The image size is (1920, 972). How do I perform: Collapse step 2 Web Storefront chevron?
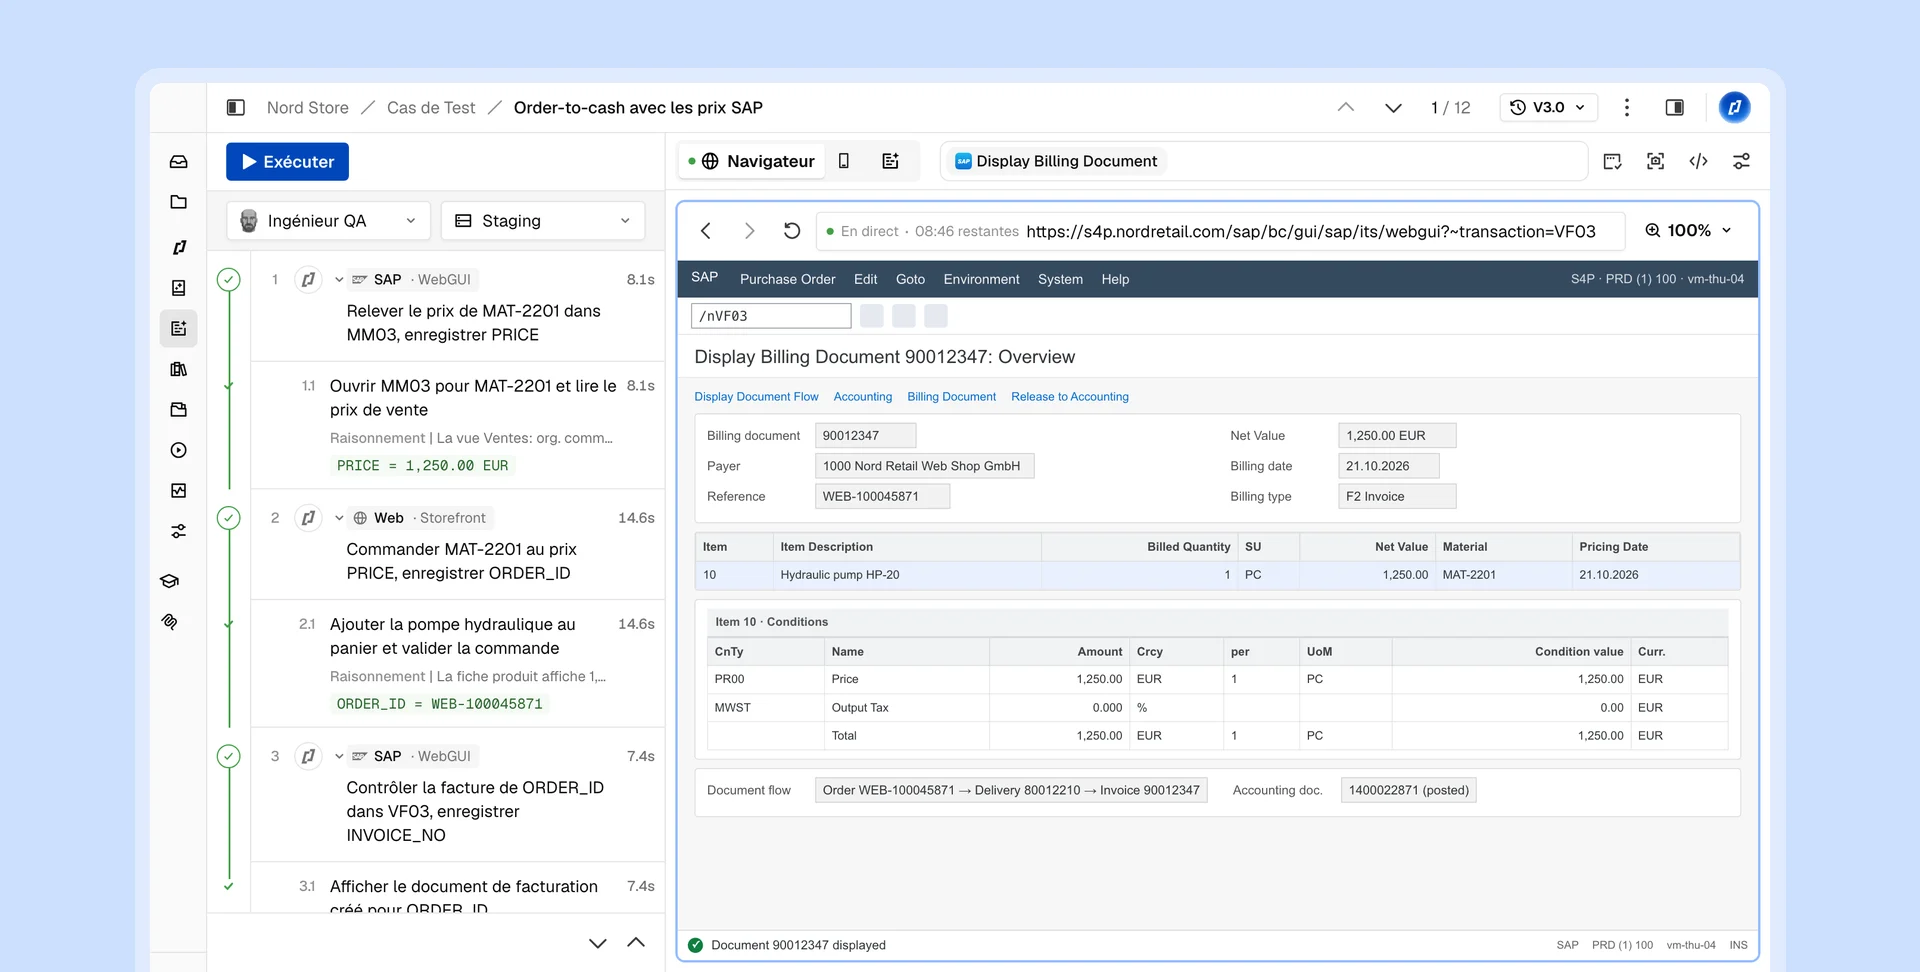click(x=339, y=518)
